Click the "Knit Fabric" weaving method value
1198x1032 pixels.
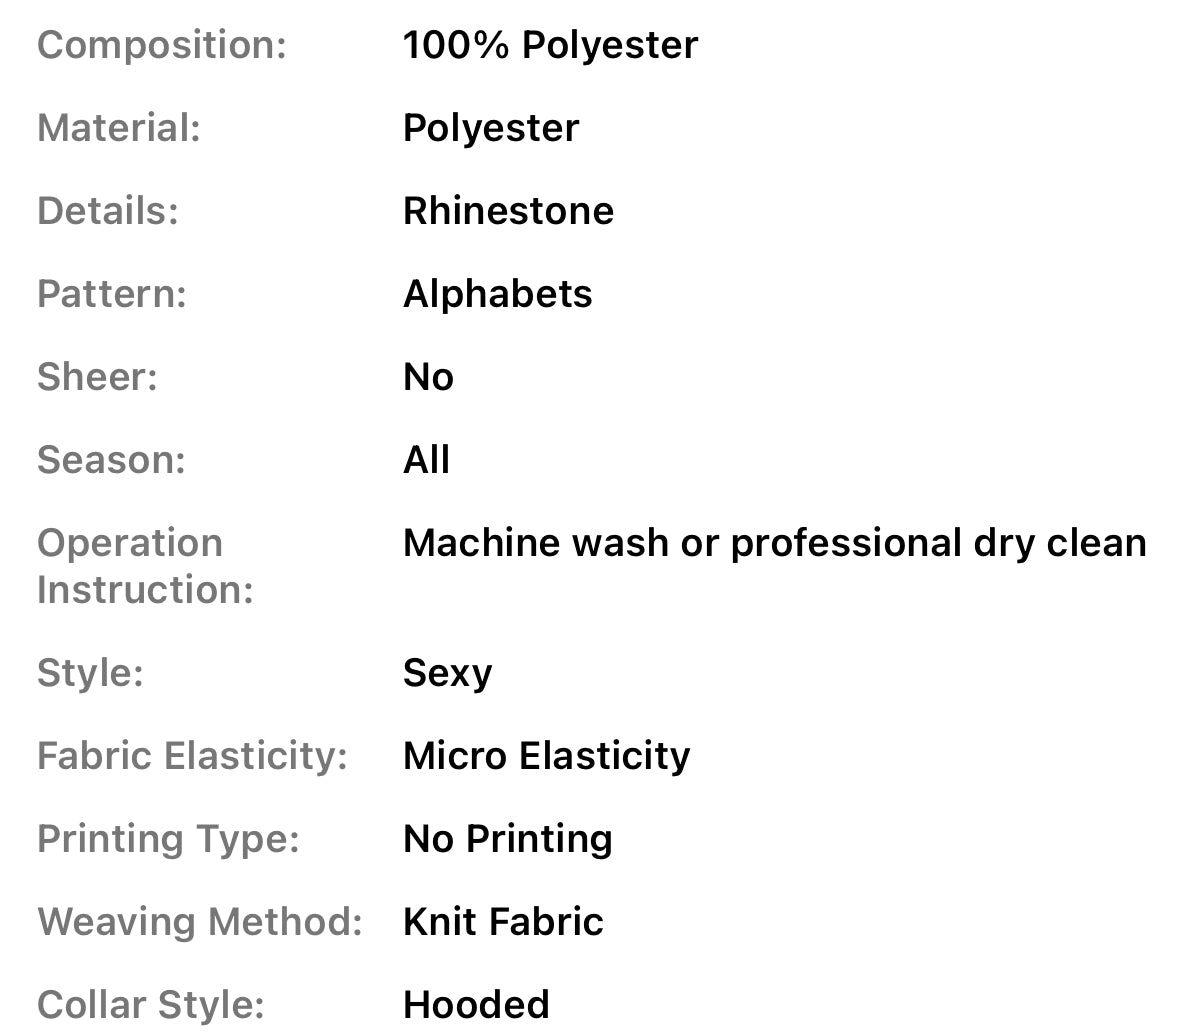pos(503,922)
